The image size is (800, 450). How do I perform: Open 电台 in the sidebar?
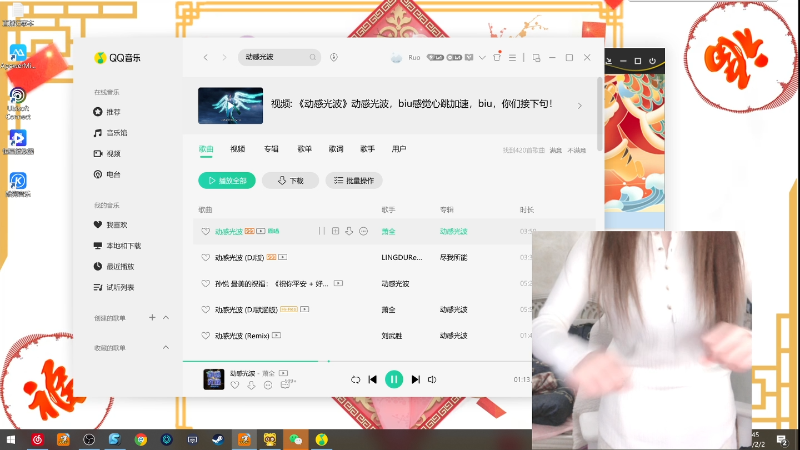pos(107,174)
